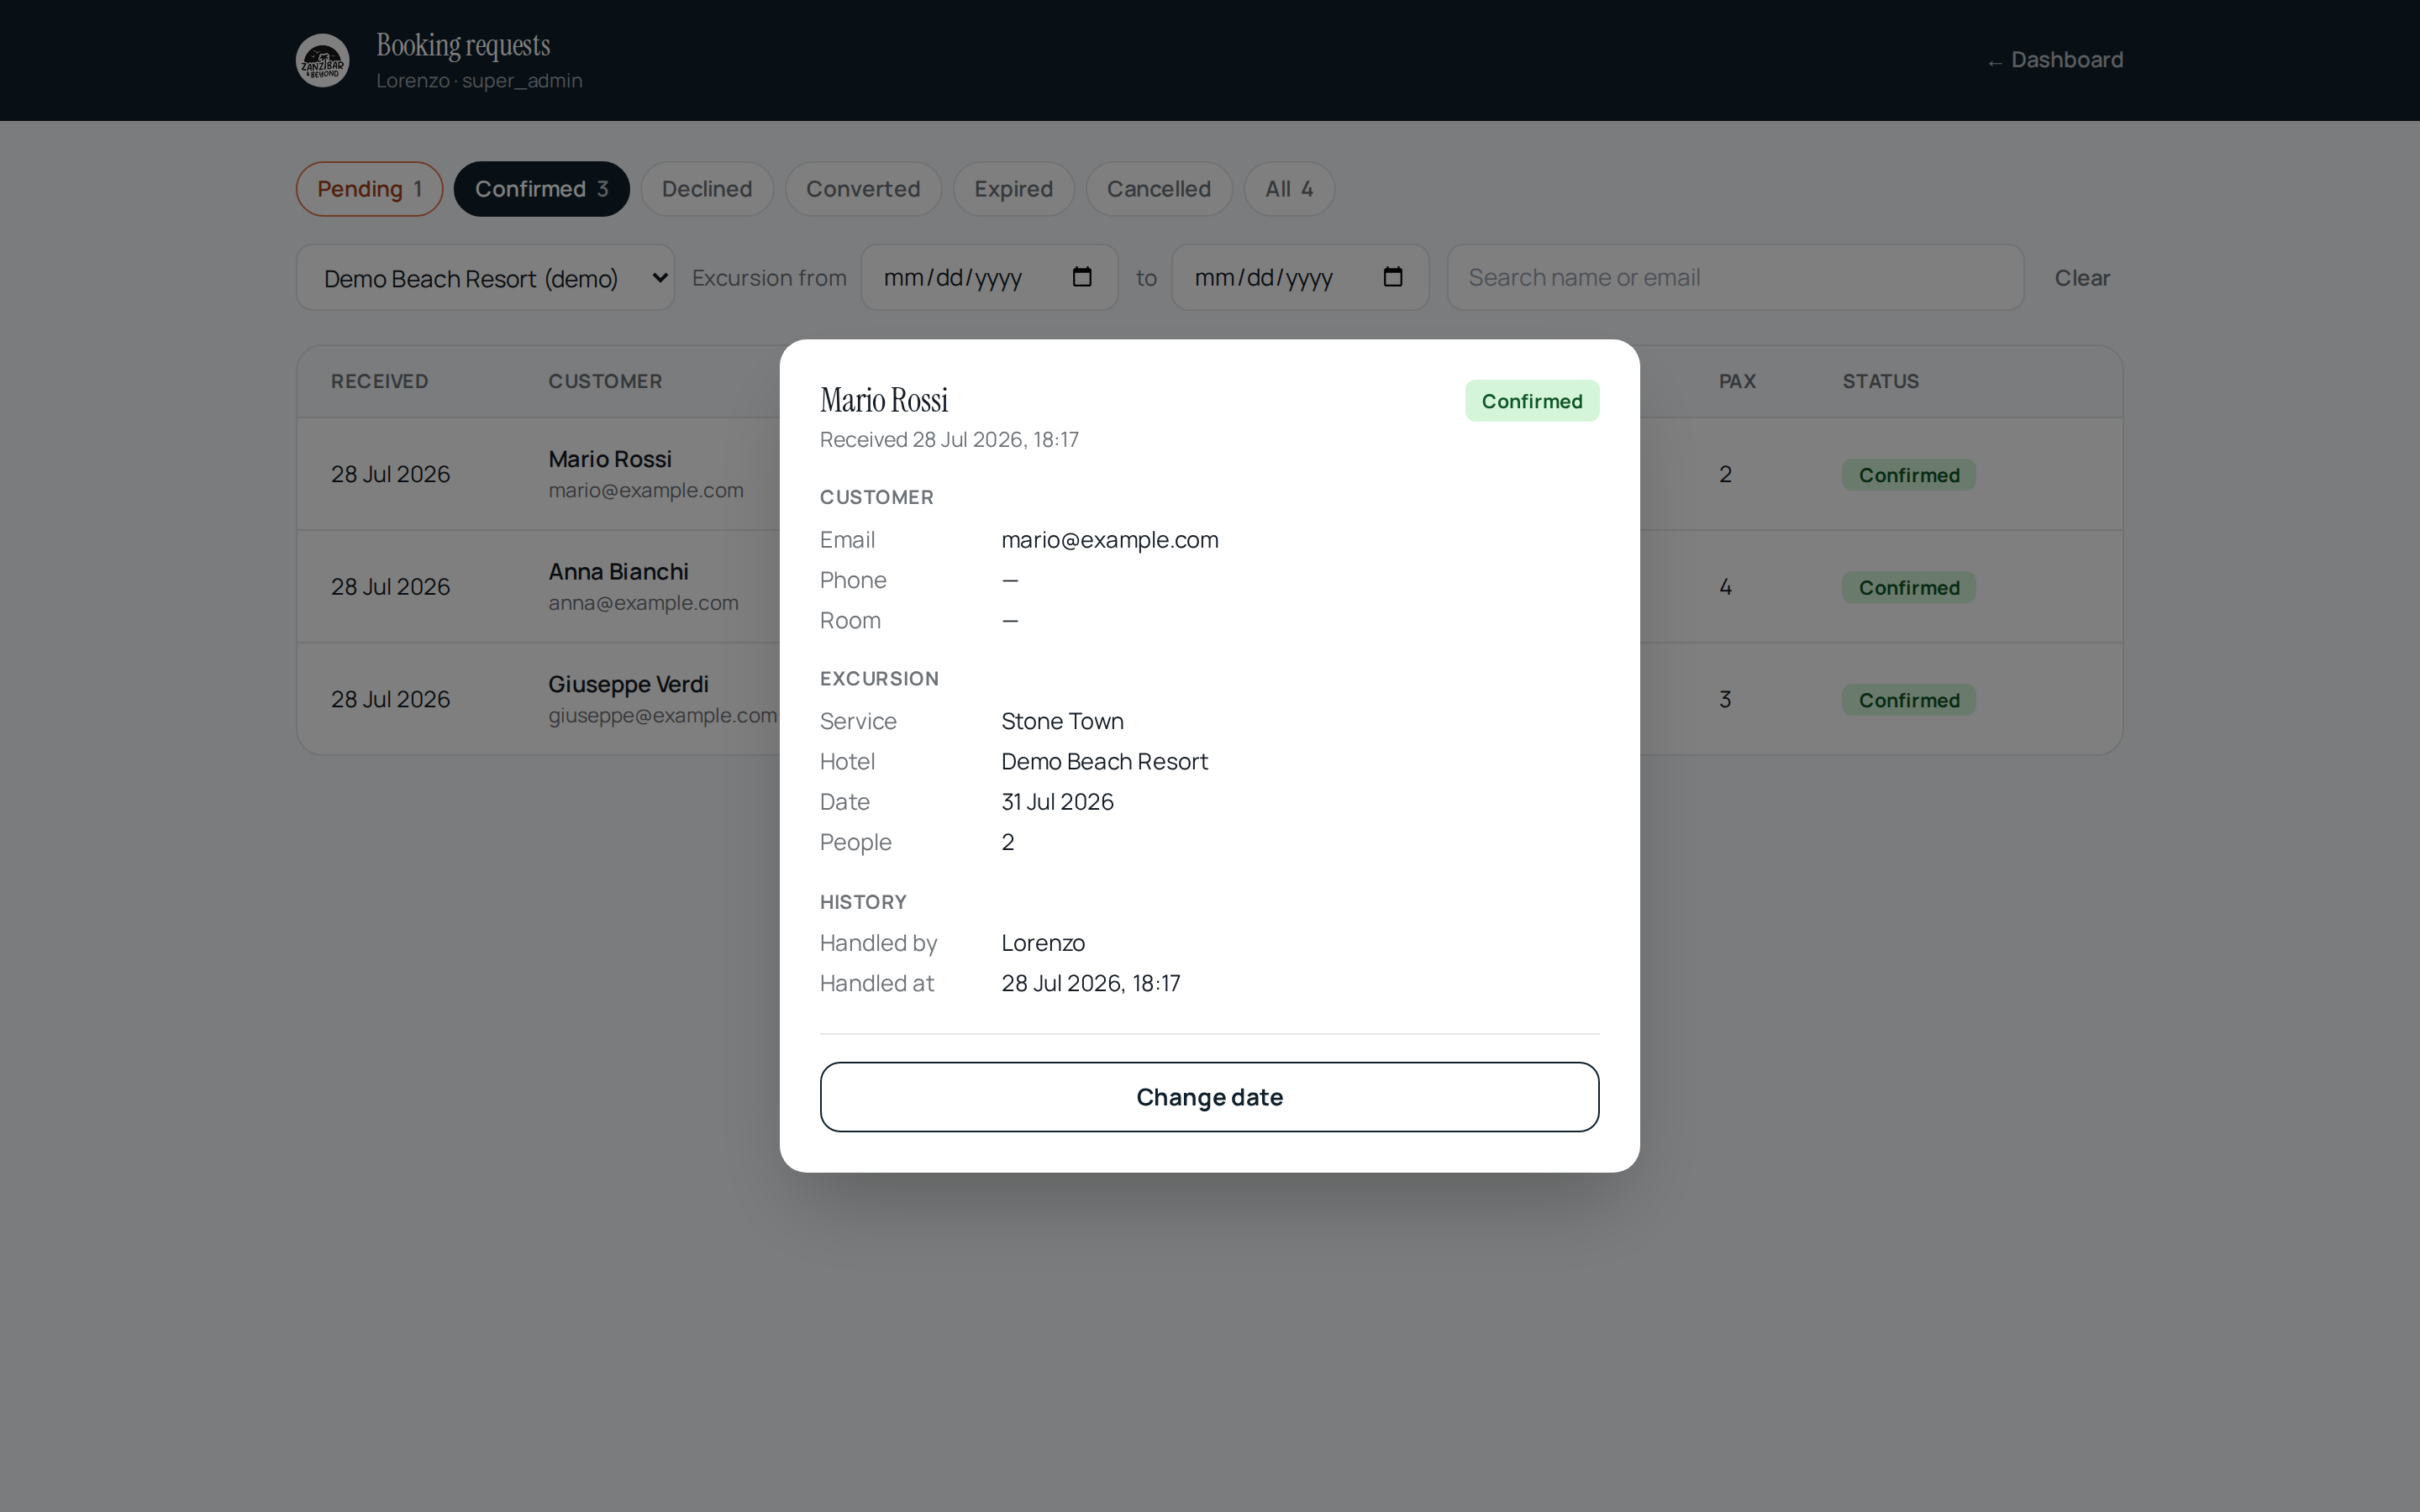Click the Excursion from date field
2420x1512 pixels.
coord(989,278)
